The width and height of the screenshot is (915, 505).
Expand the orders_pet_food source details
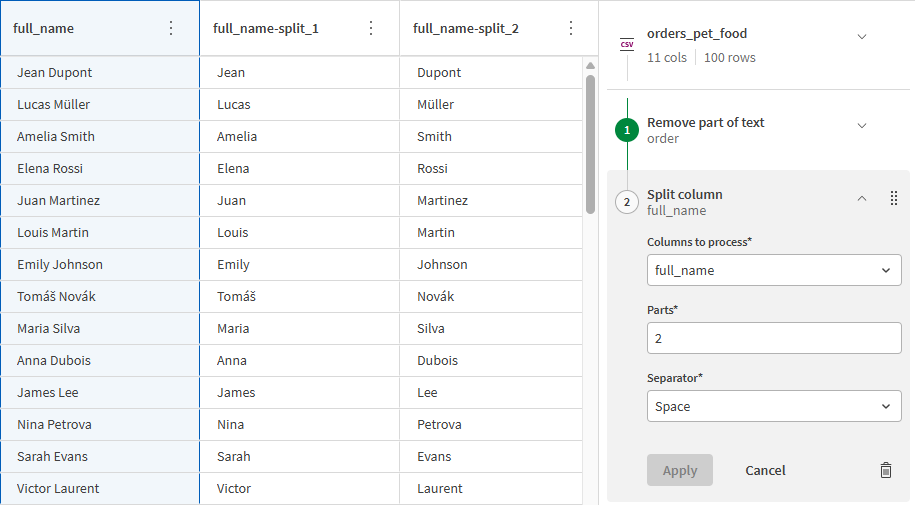tap(862, 37)
